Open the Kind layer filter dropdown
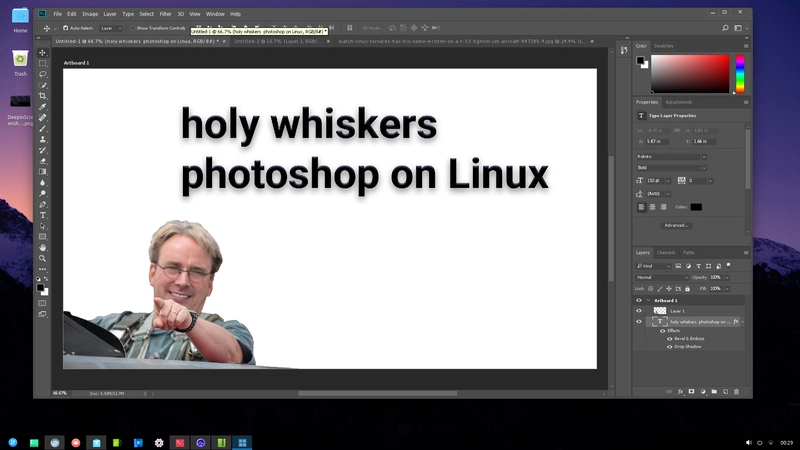Image resolution: width=800 pixels, height=450 pixels. [x=653, y=266]
